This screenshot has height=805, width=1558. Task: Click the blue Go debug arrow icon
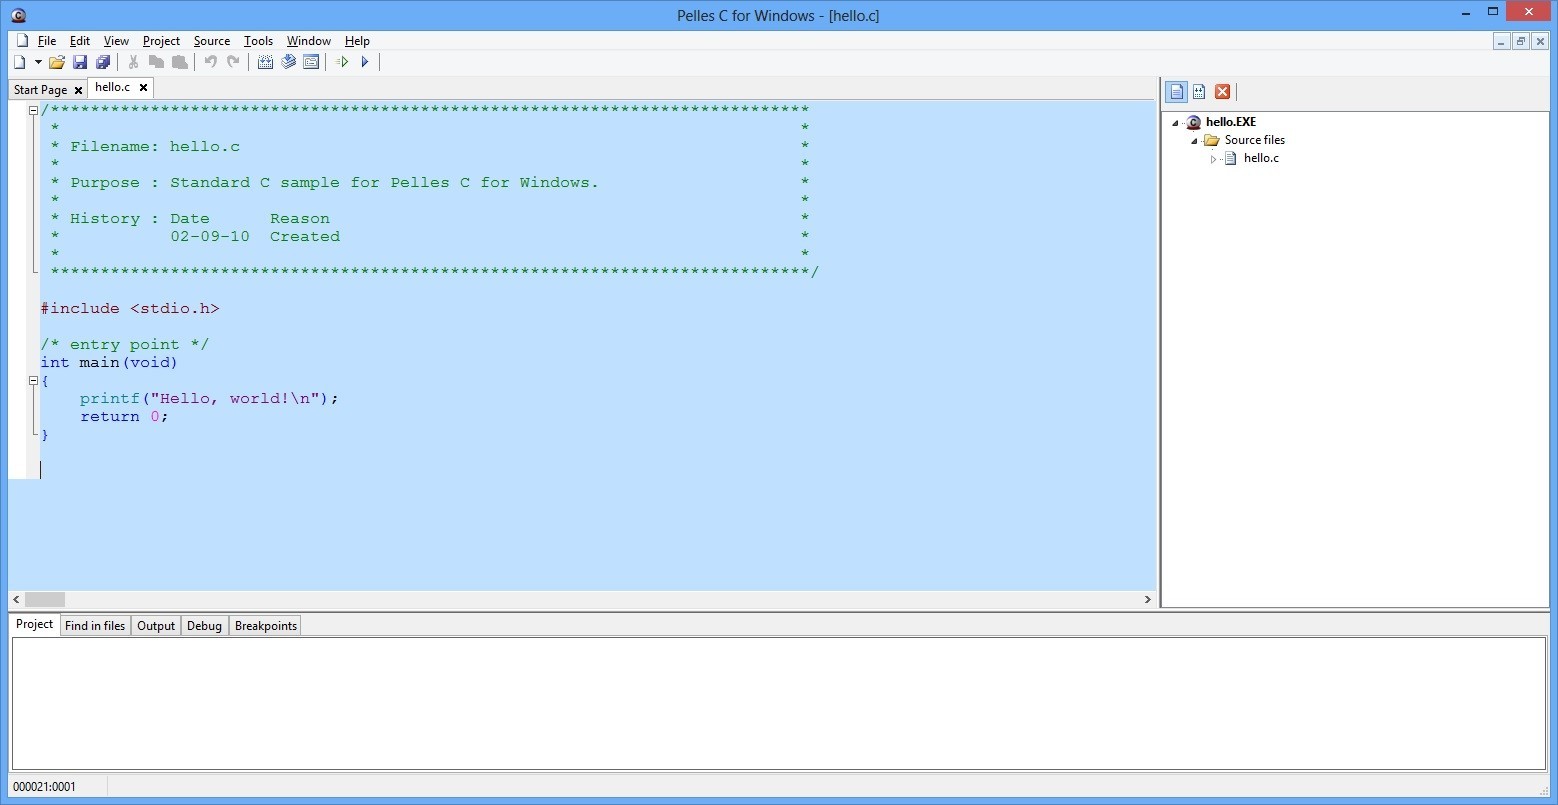click(x=365, y=62)
